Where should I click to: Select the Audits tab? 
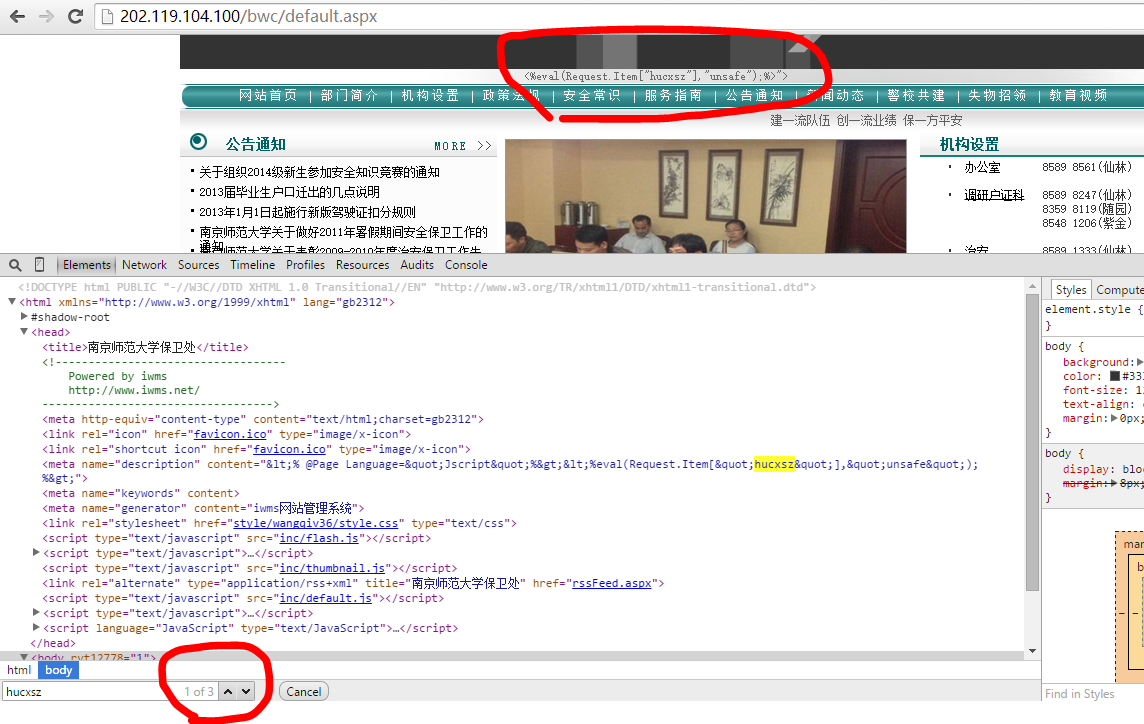click(417, 265)
